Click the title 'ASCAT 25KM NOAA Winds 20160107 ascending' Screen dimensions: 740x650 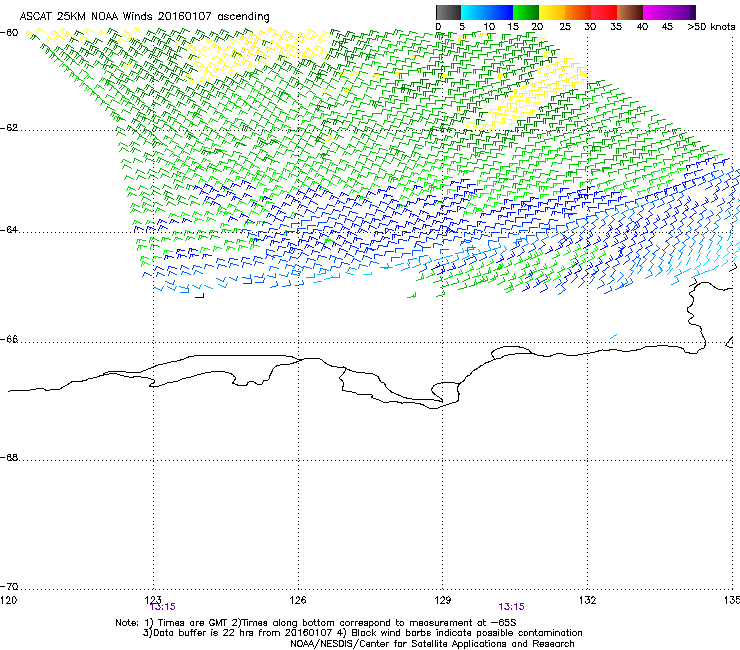pyautogui.click(x=144, y=17)
